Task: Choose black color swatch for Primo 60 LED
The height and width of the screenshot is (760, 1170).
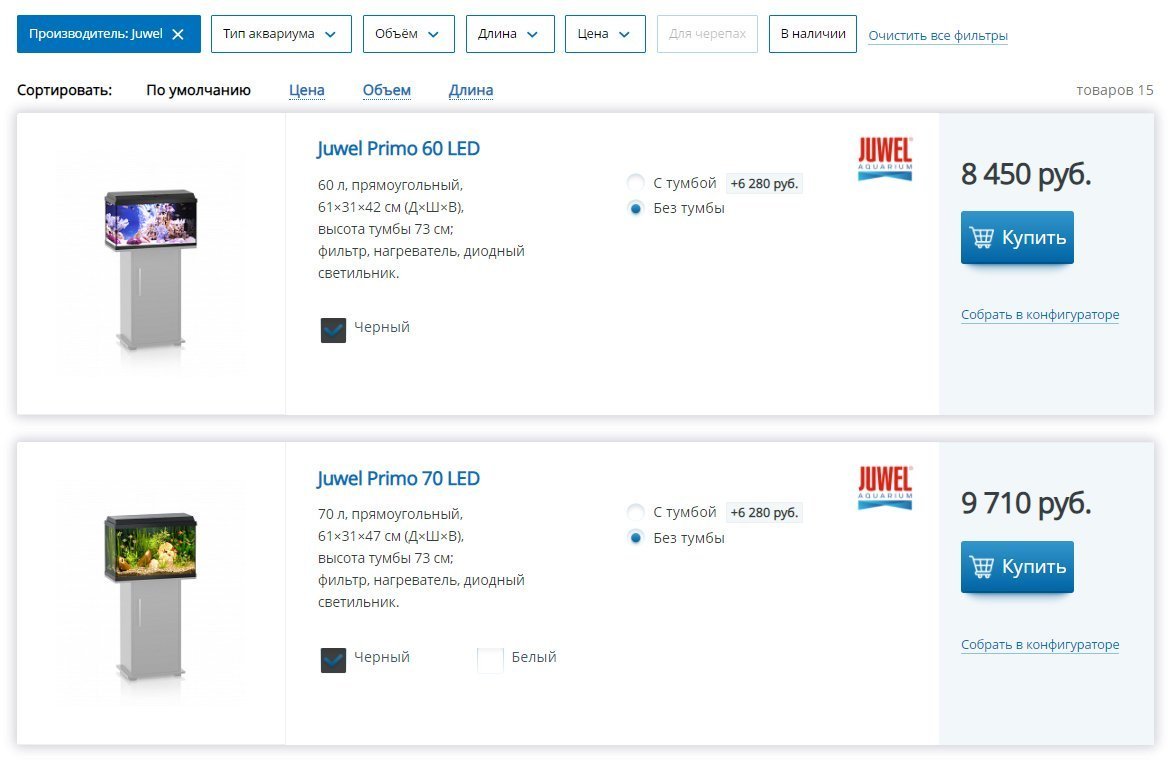Action: tap(333, 330)
